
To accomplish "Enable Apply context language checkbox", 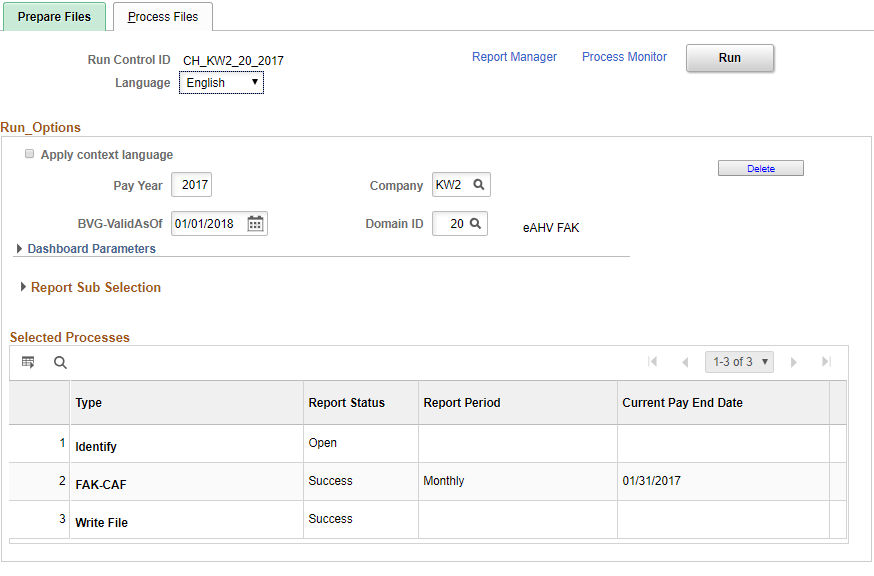I will [x=30, y=154].
